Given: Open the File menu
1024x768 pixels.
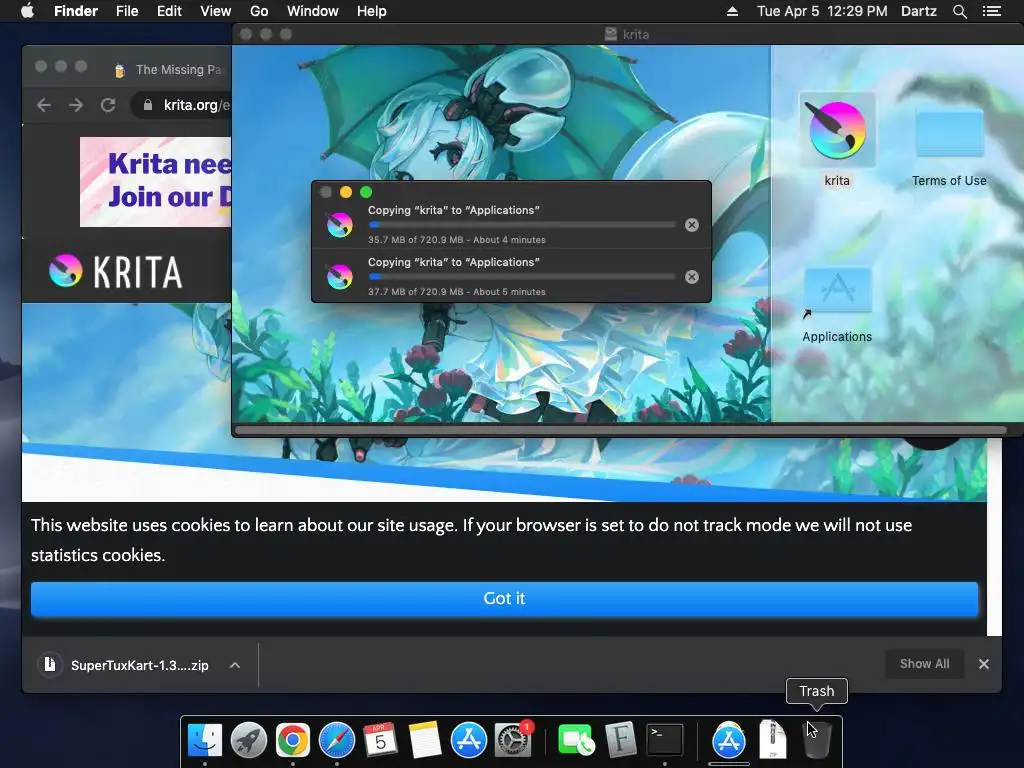Looking at the screenshot, I should tap(127, 11).
